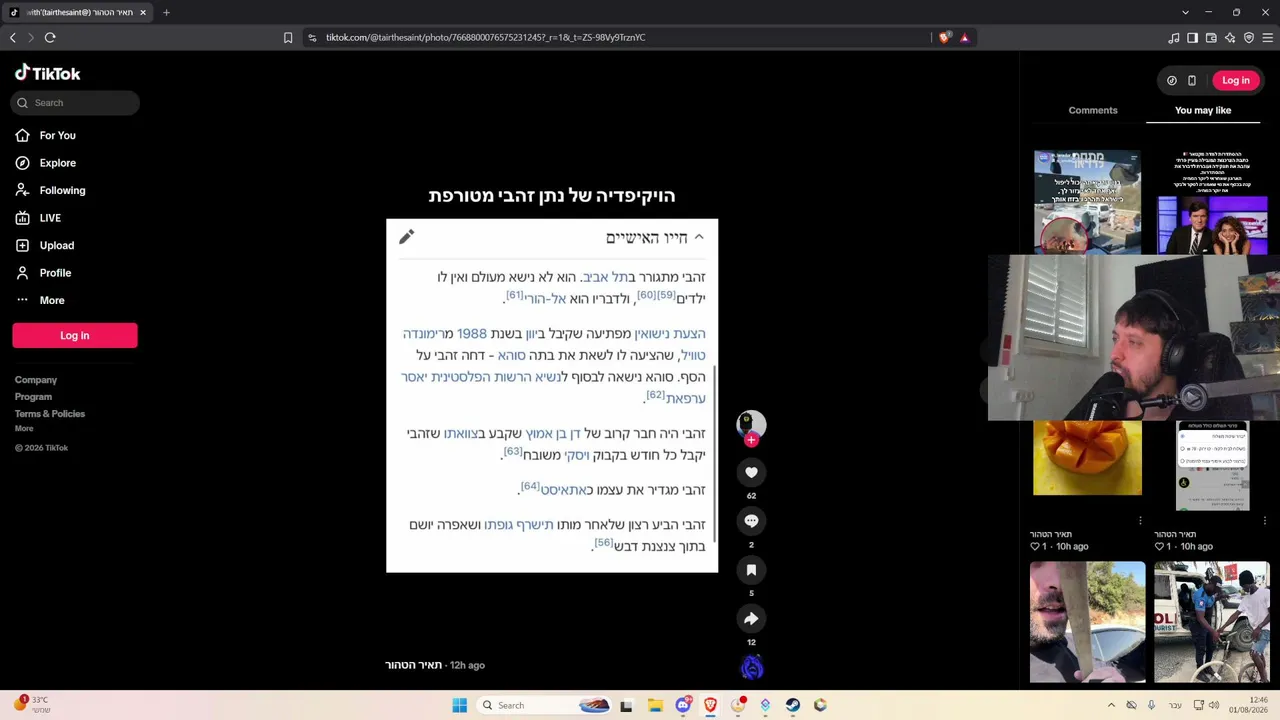Switch the keyboard language indicator
Viewport: 1280px width, 720px height.
click(x=1175, y=706)
